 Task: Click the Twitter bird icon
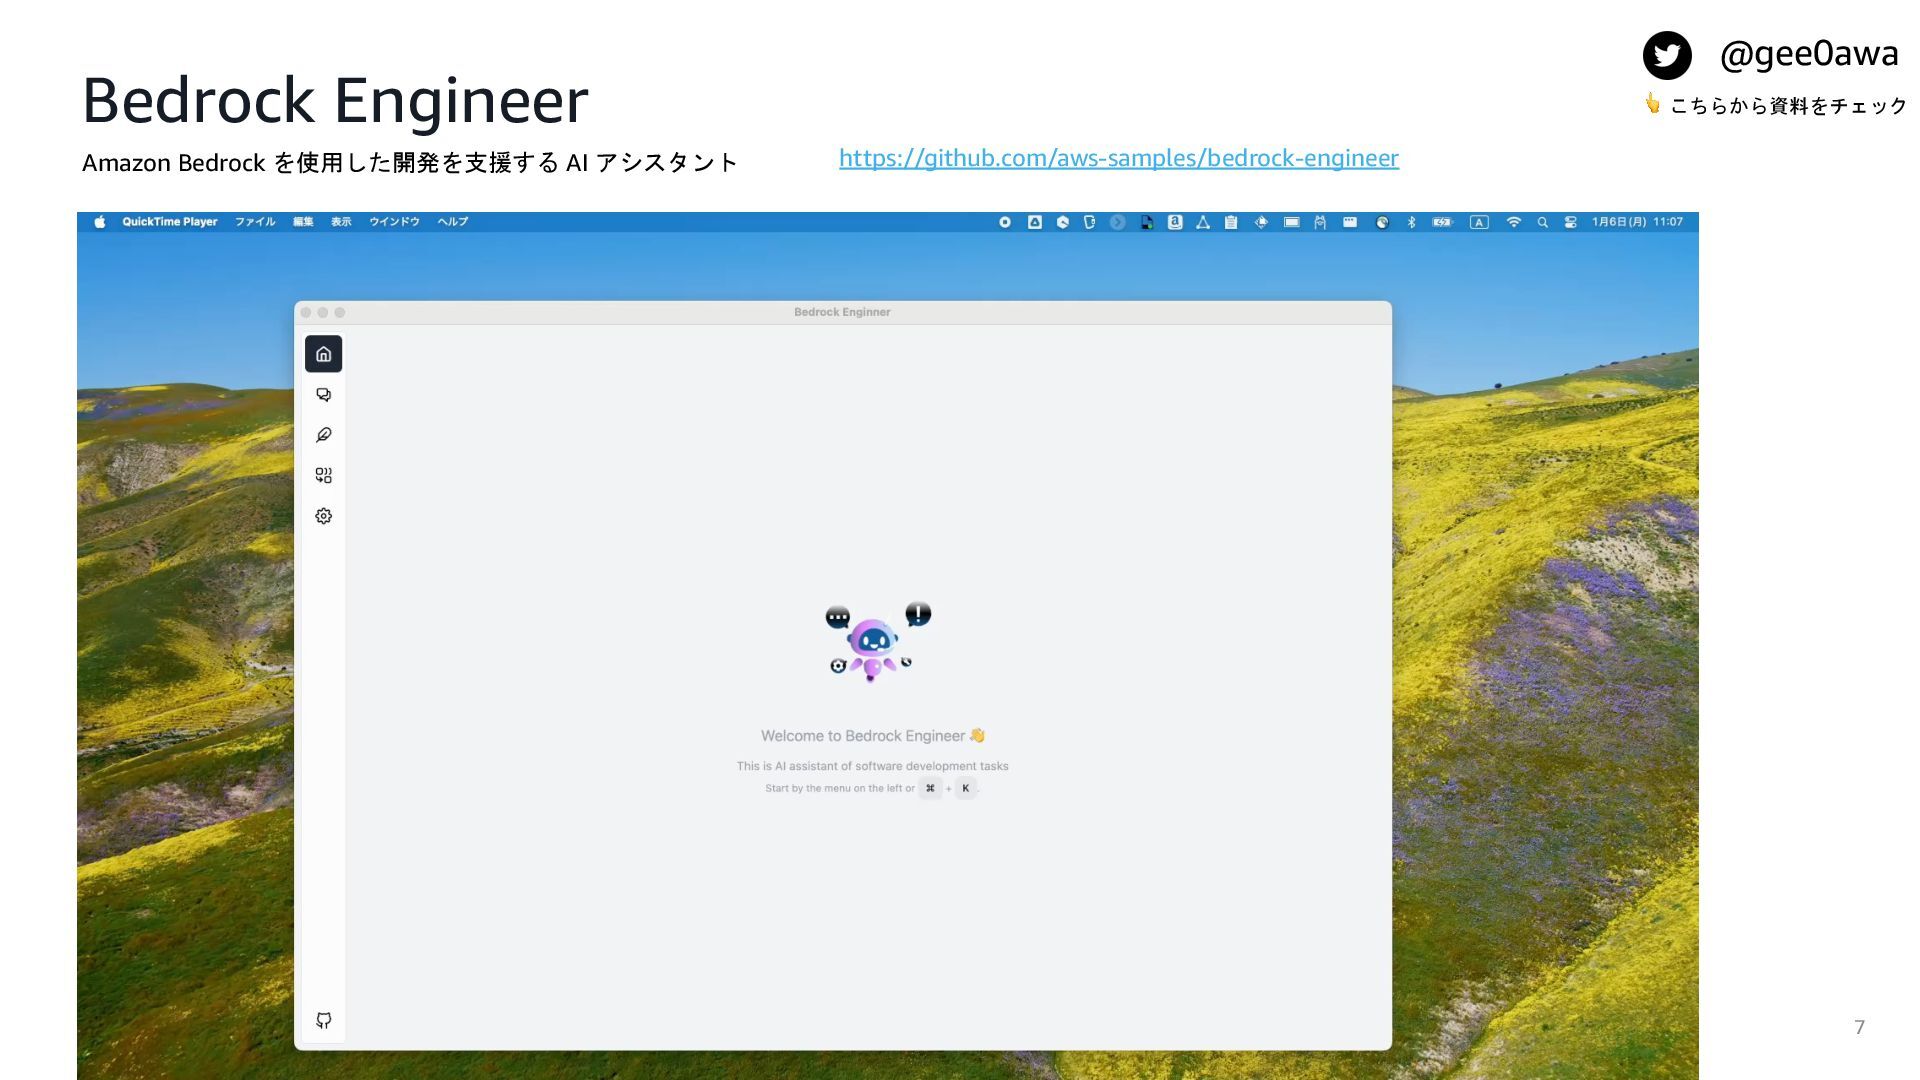pos(1666,55)
